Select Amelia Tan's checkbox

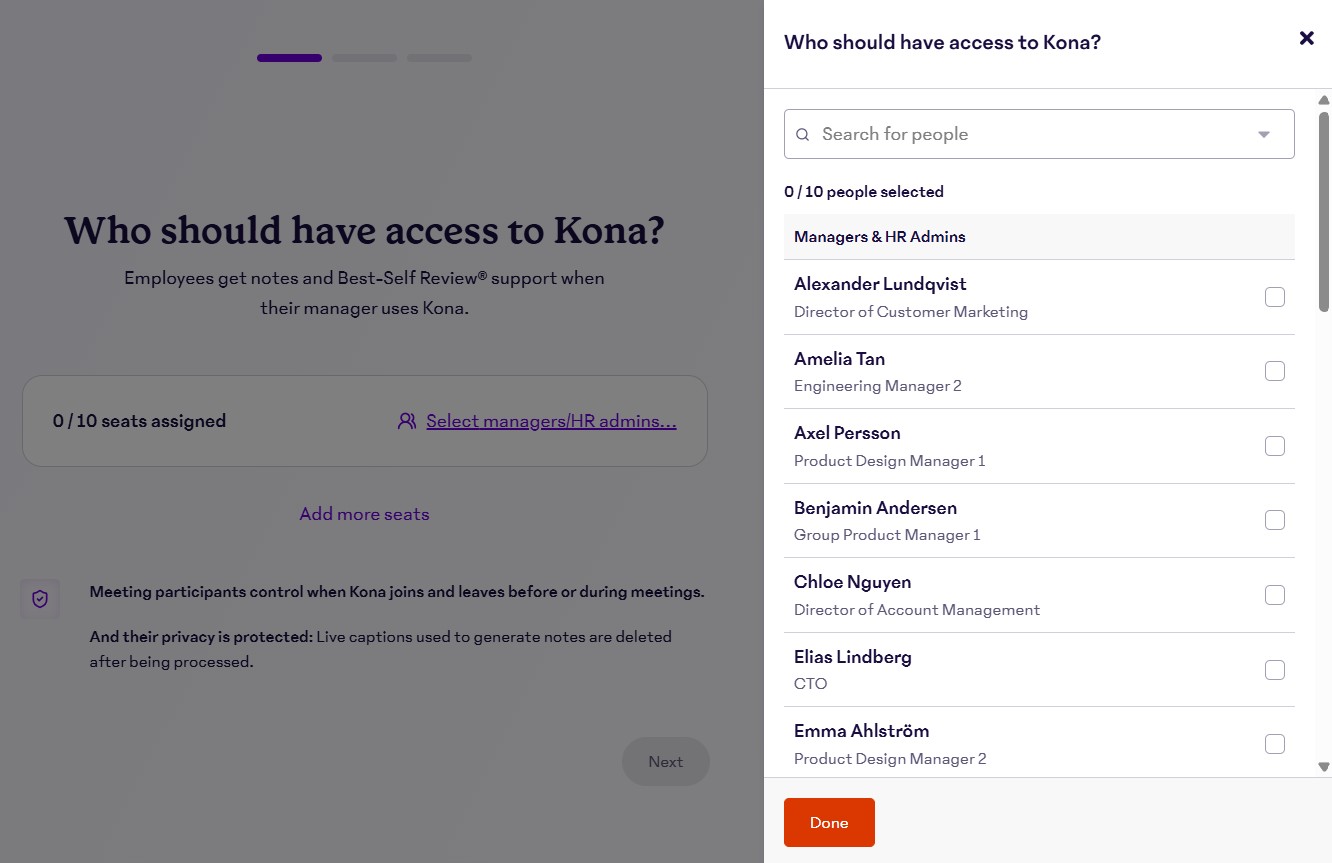[1274, 371]
